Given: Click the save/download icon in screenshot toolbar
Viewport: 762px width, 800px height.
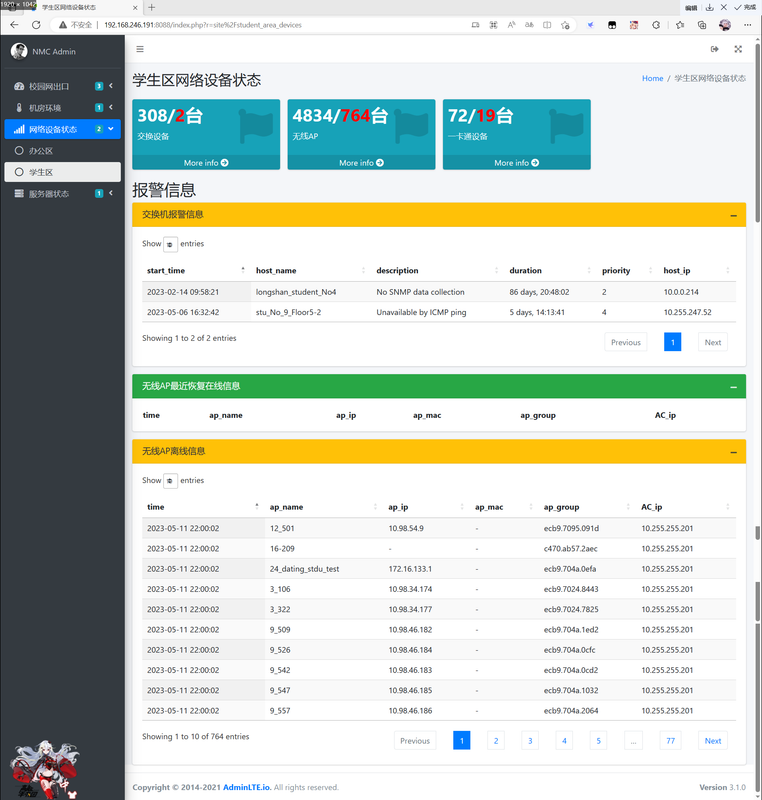Looking at the screenshot, I should pyautogui.click(x=709, y=7).
